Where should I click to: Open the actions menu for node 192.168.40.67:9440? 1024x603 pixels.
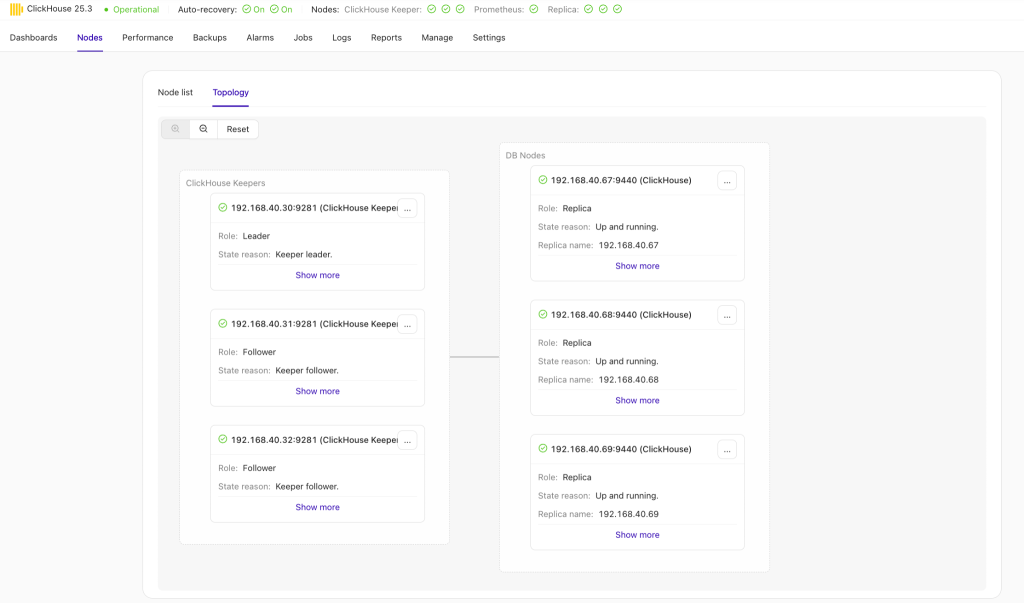click(x=727, y=181)
